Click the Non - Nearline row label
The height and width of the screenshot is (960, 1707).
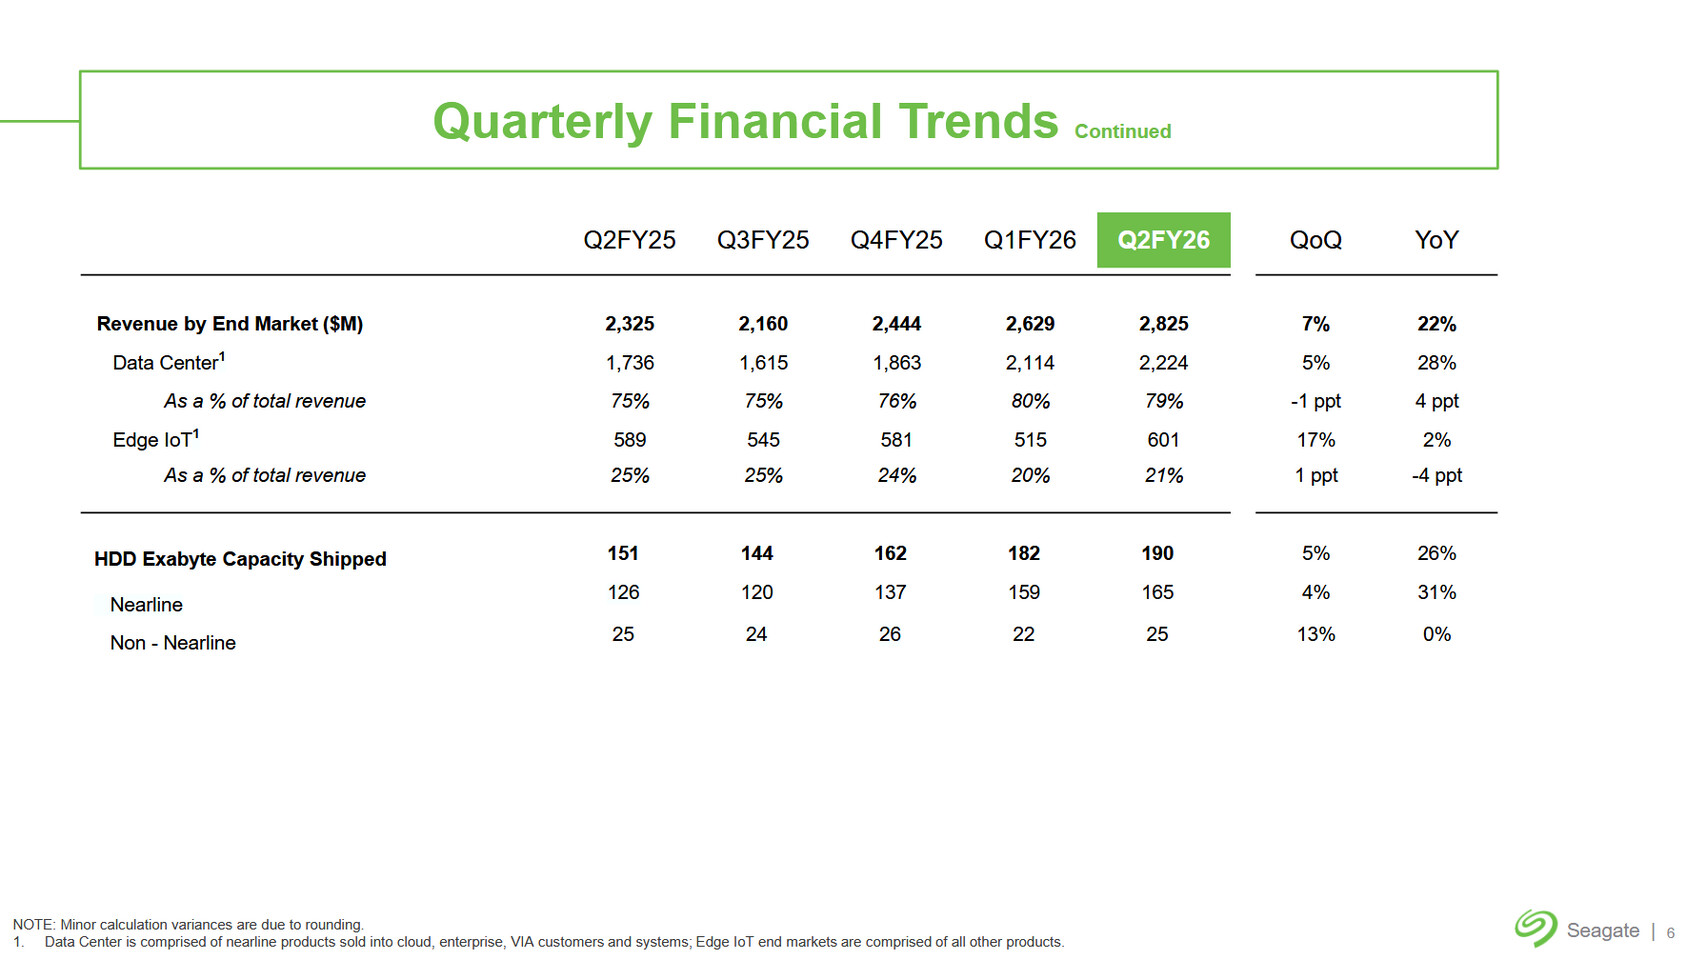[172, 642]
